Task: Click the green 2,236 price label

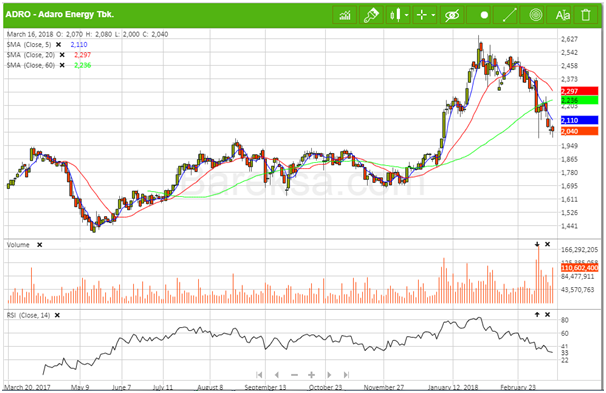Action: [x=579, y=100]
